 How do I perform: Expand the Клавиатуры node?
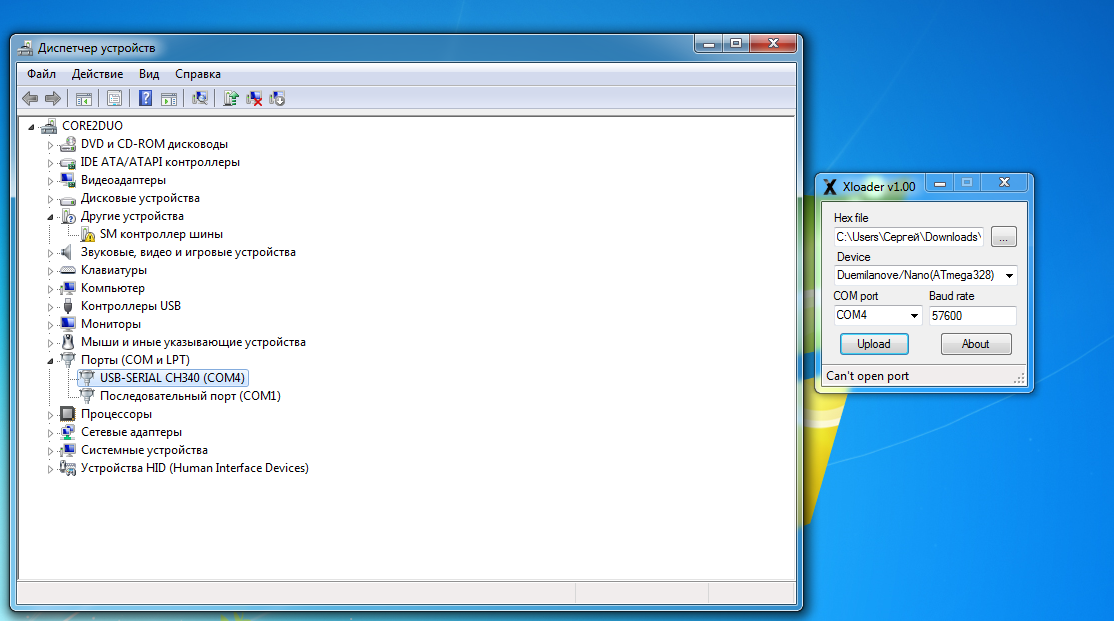(50, 271)
